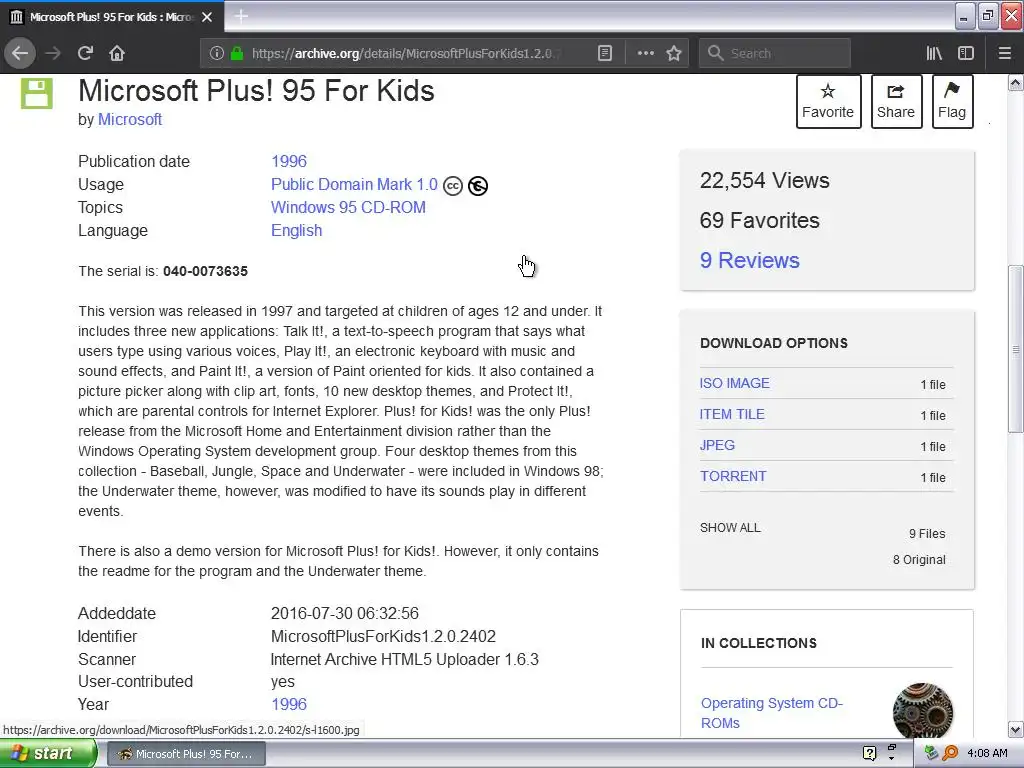This screenshot has width=1024, height=768.
Task: Click the serial number 040-0073635
Action: coord(205,271)
